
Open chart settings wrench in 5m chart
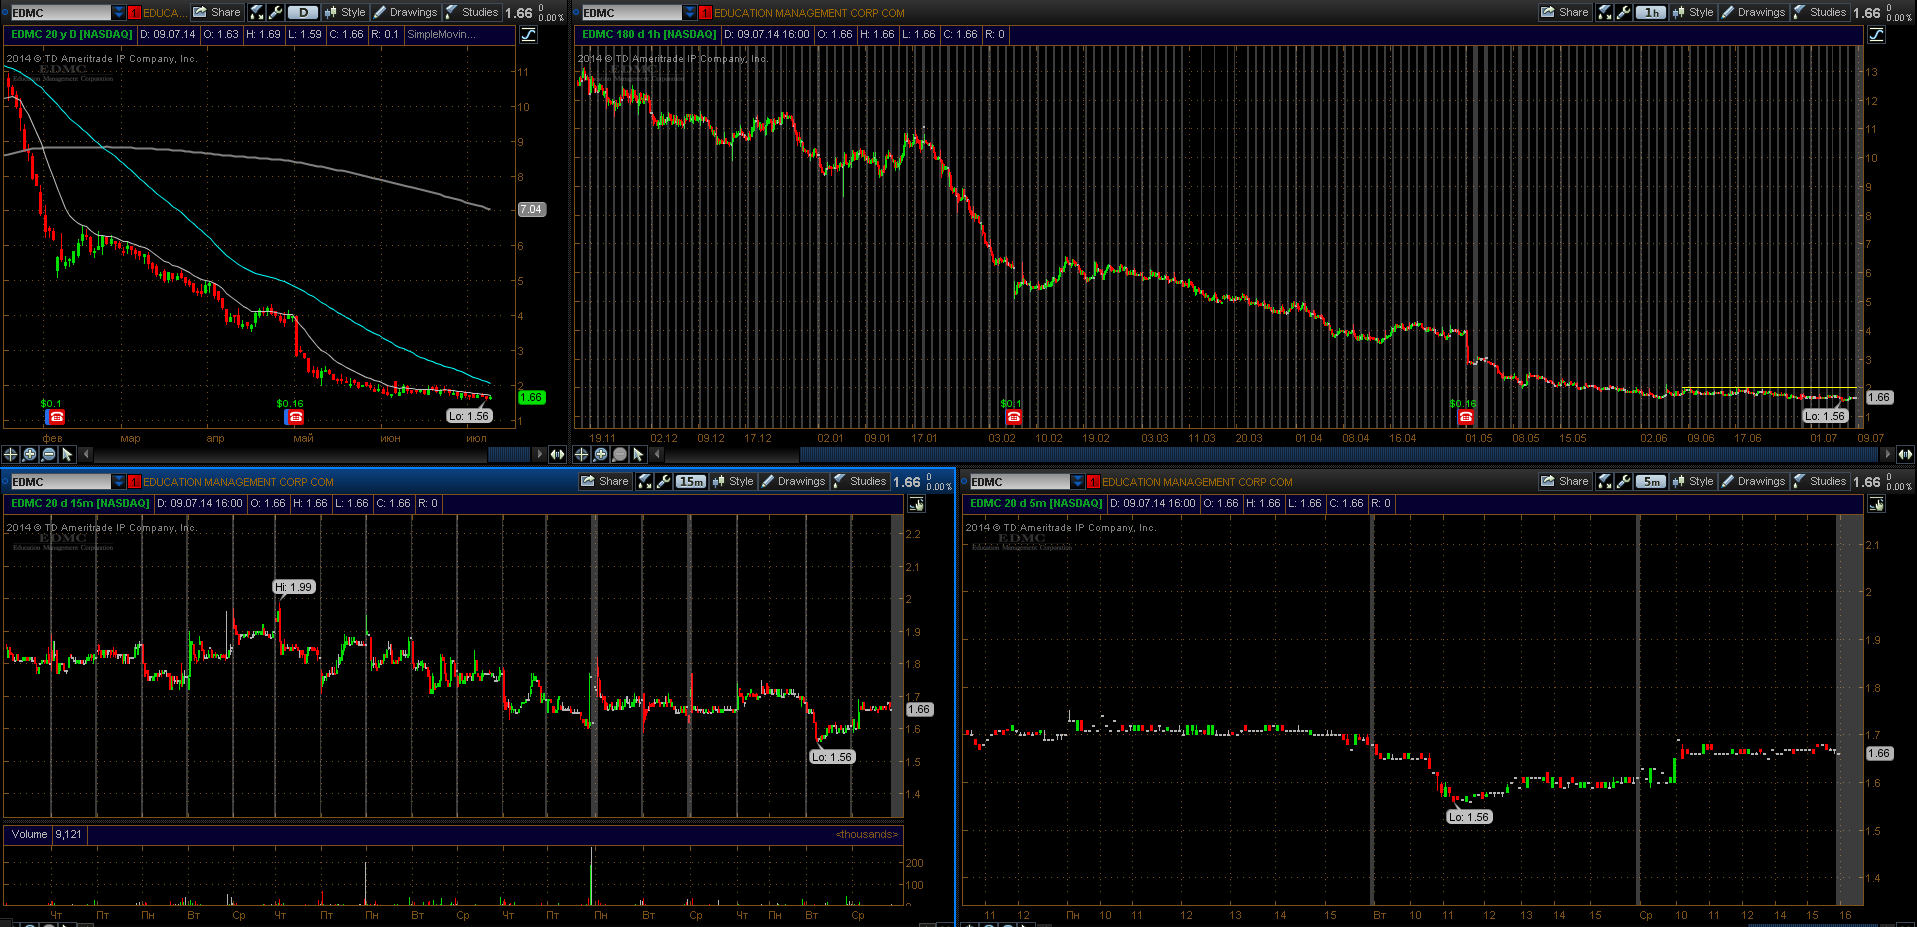click(x=1623, y=481)
